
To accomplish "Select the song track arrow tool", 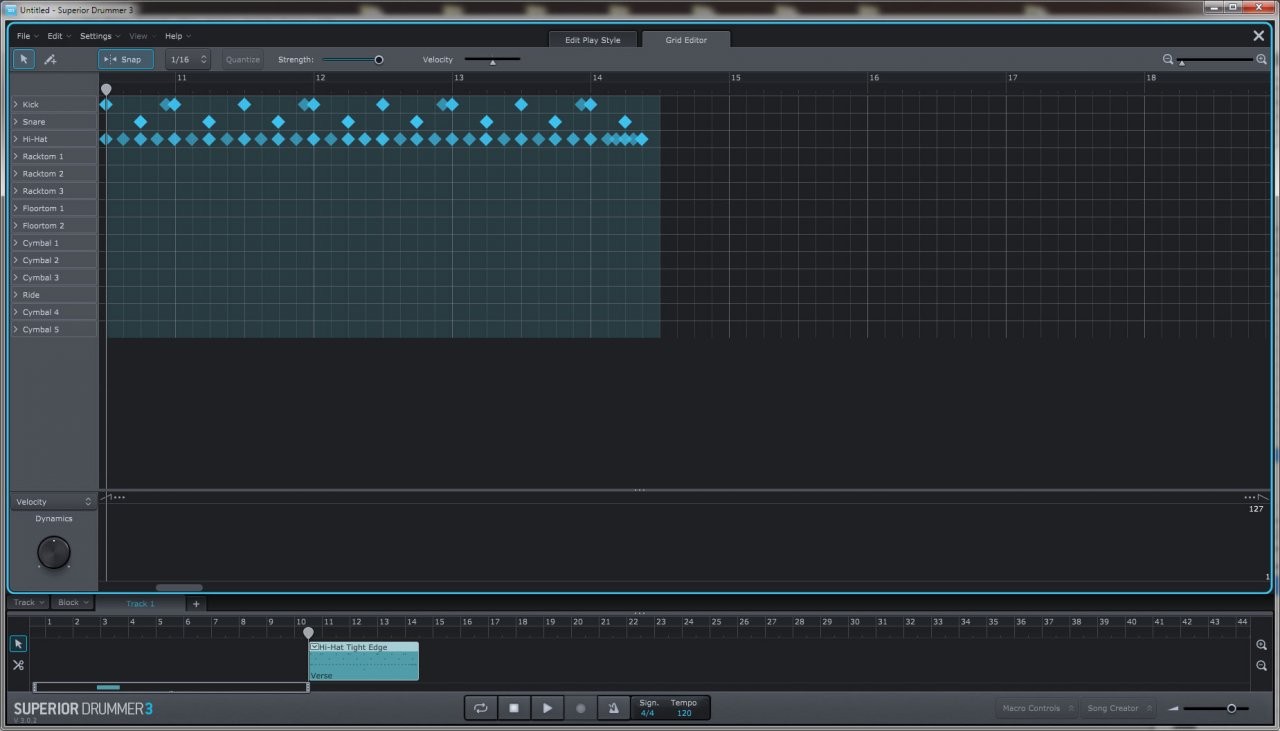I will point(18,644).
